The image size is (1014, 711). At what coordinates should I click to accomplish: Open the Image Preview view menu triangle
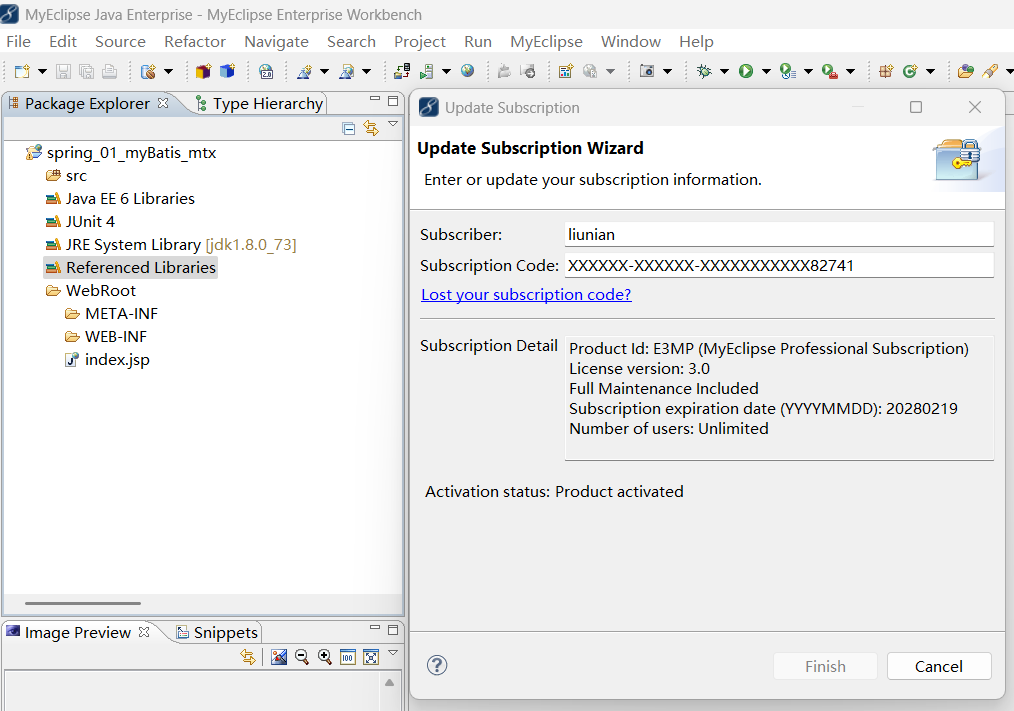point(393,653)
